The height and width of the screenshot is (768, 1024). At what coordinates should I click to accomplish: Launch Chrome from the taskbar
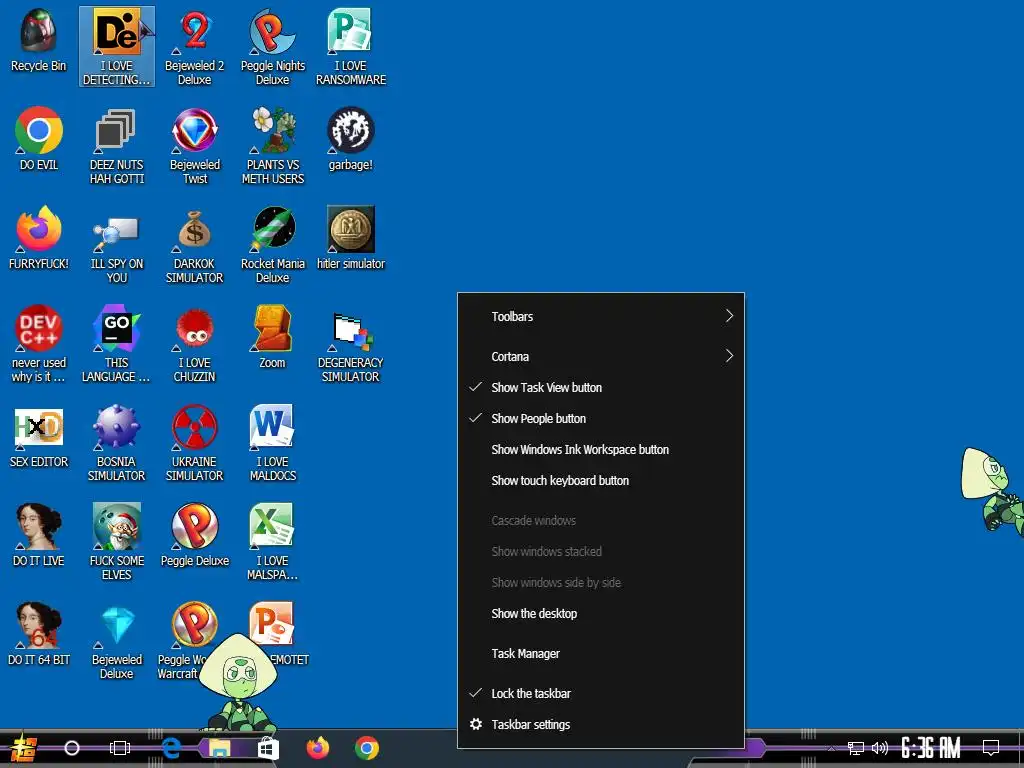(367, 748)
